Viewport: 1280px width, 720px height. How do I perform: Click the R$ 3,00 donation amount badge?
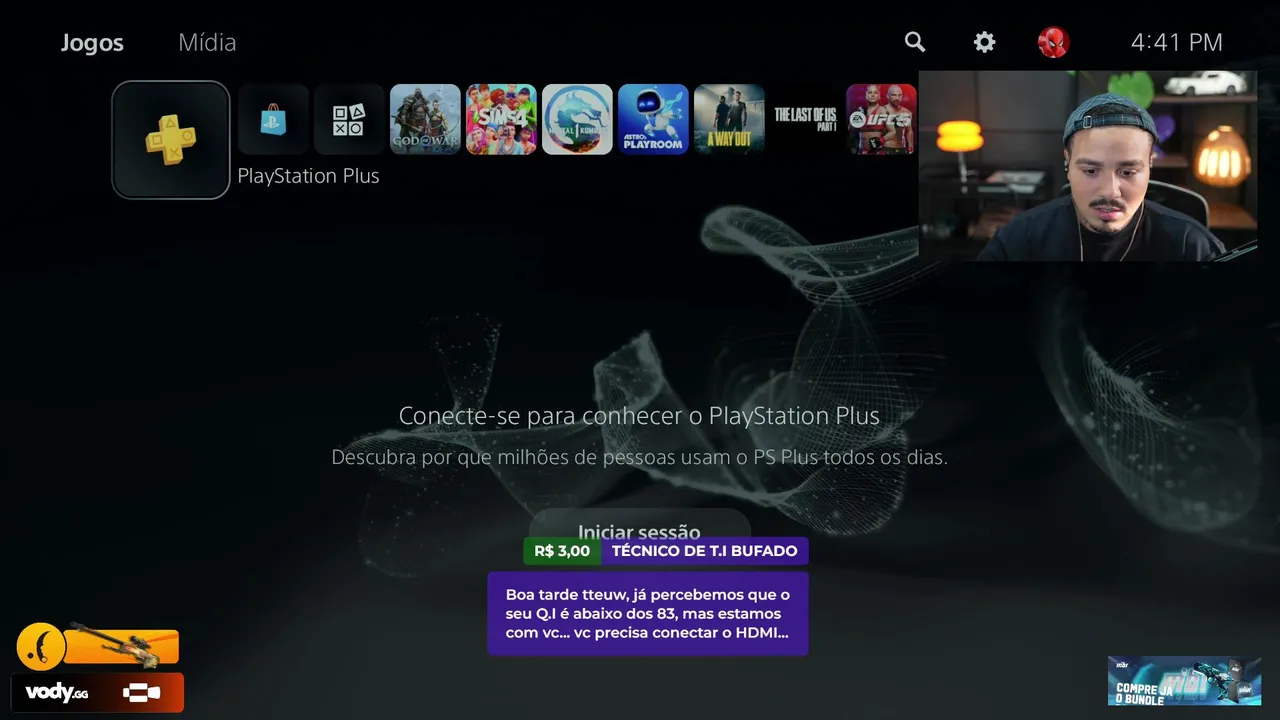coord(562,551)
